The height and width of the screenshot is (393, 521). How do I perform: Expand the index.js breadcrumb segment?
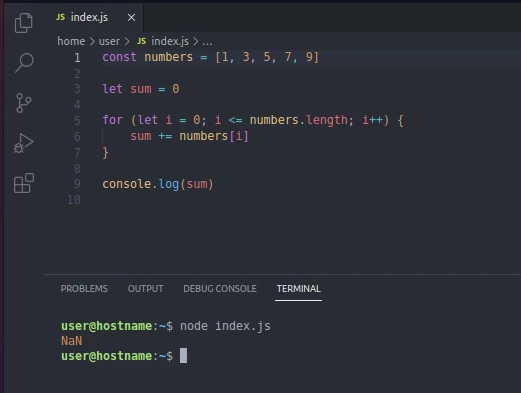click(170, 41)
